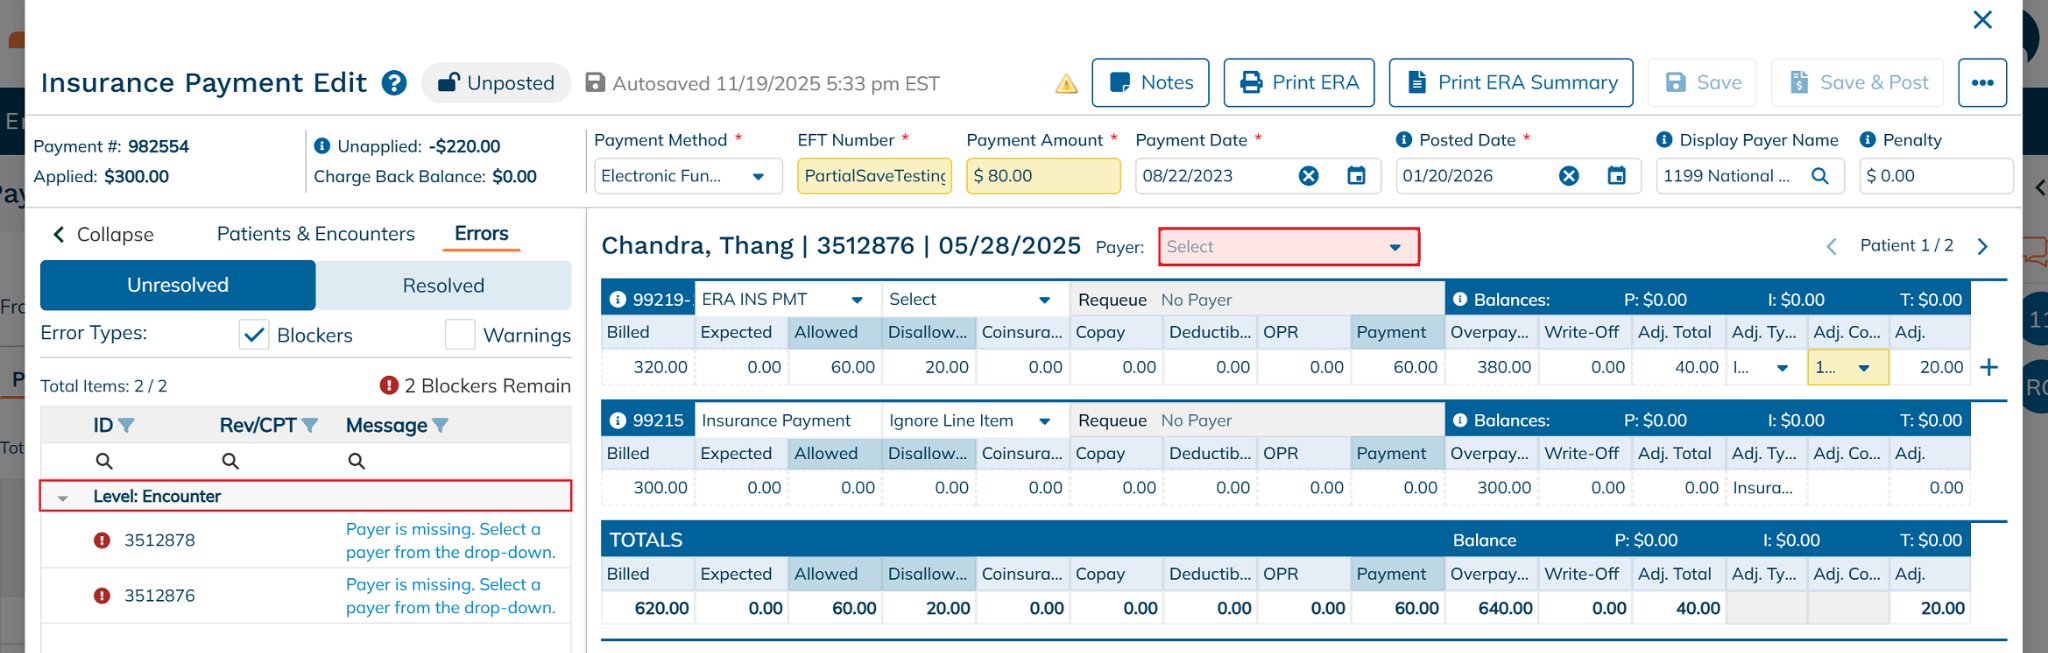Select the Errors tab
2048x653 pixels.
481,234
